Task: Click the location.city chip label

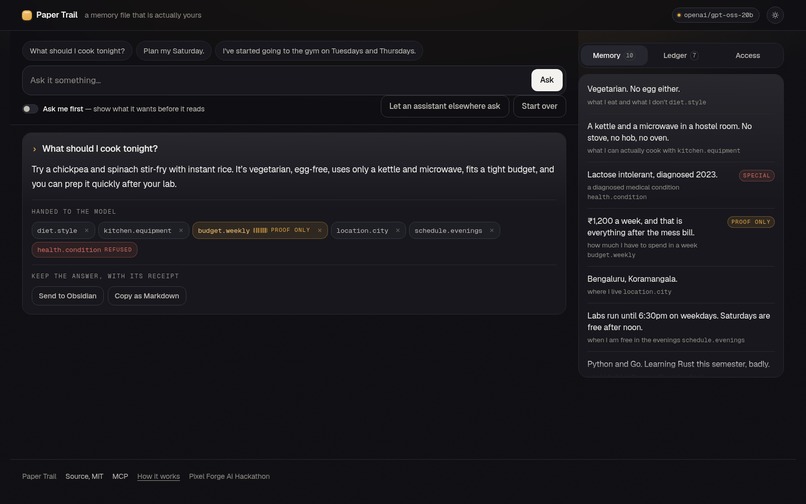Action: [362, 230]
